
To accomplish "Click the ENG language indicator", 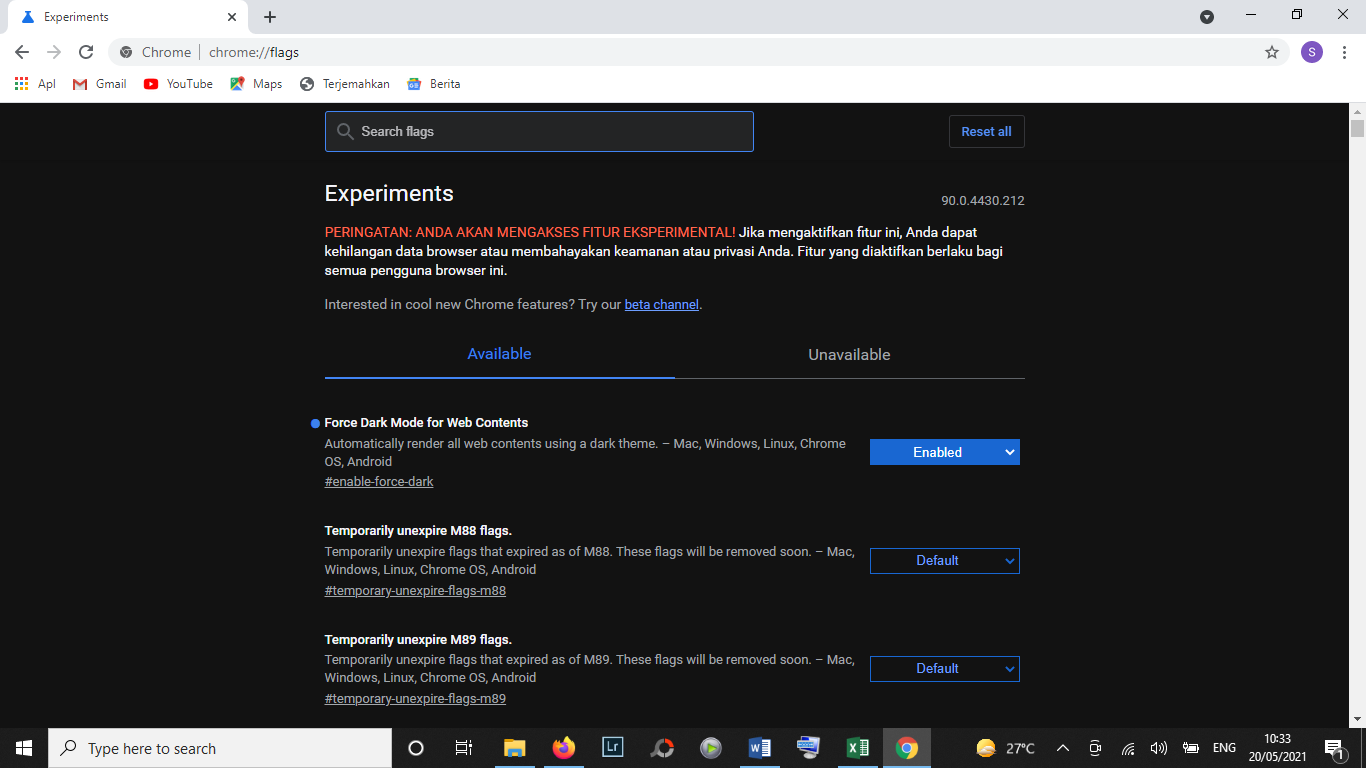I will tap(1224, 748).
